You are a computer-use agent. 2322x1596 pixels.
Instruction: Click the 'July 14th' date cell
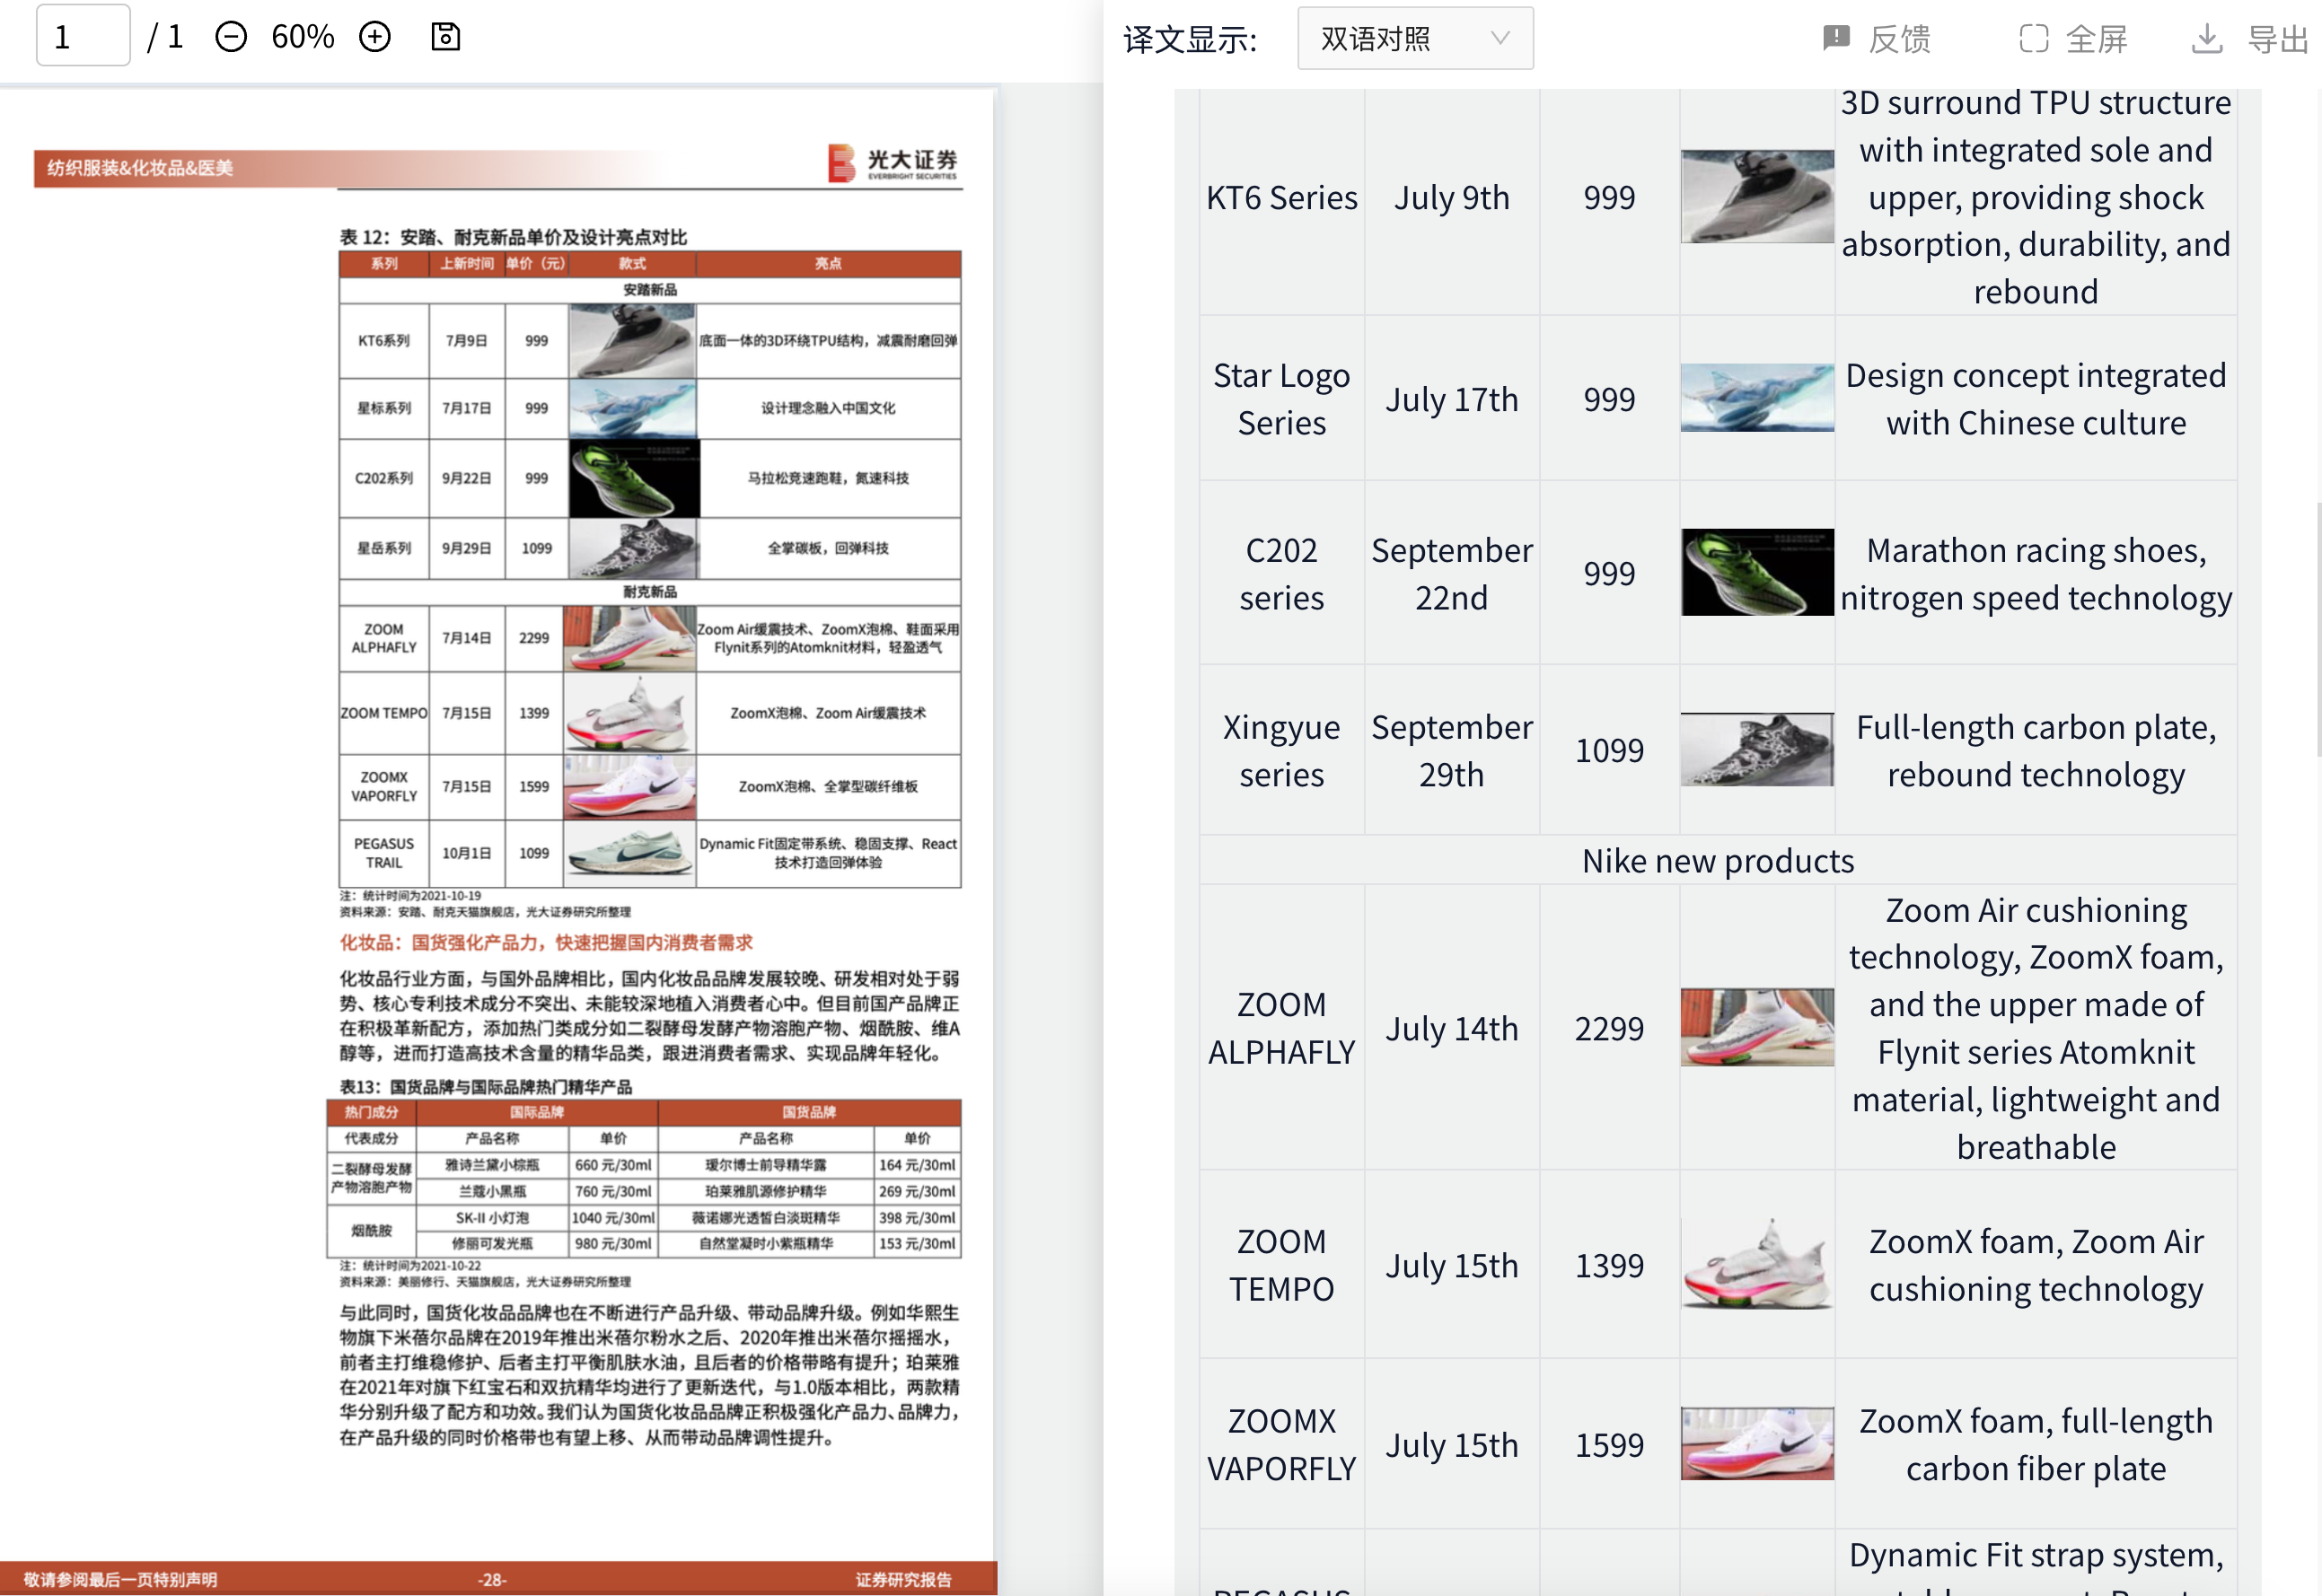coord(1452,1028)
